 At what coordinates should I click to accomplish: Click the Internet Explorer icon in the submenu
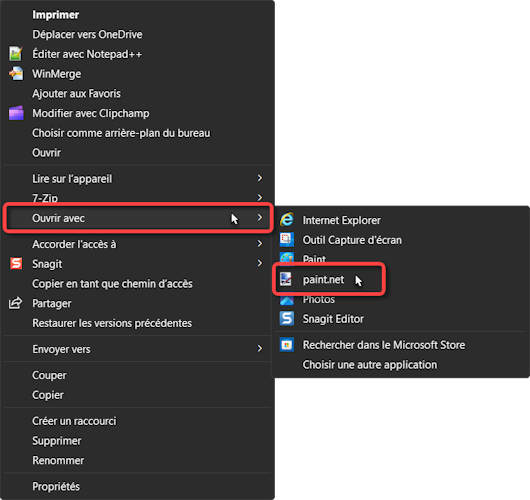click(x=287, y=220)
